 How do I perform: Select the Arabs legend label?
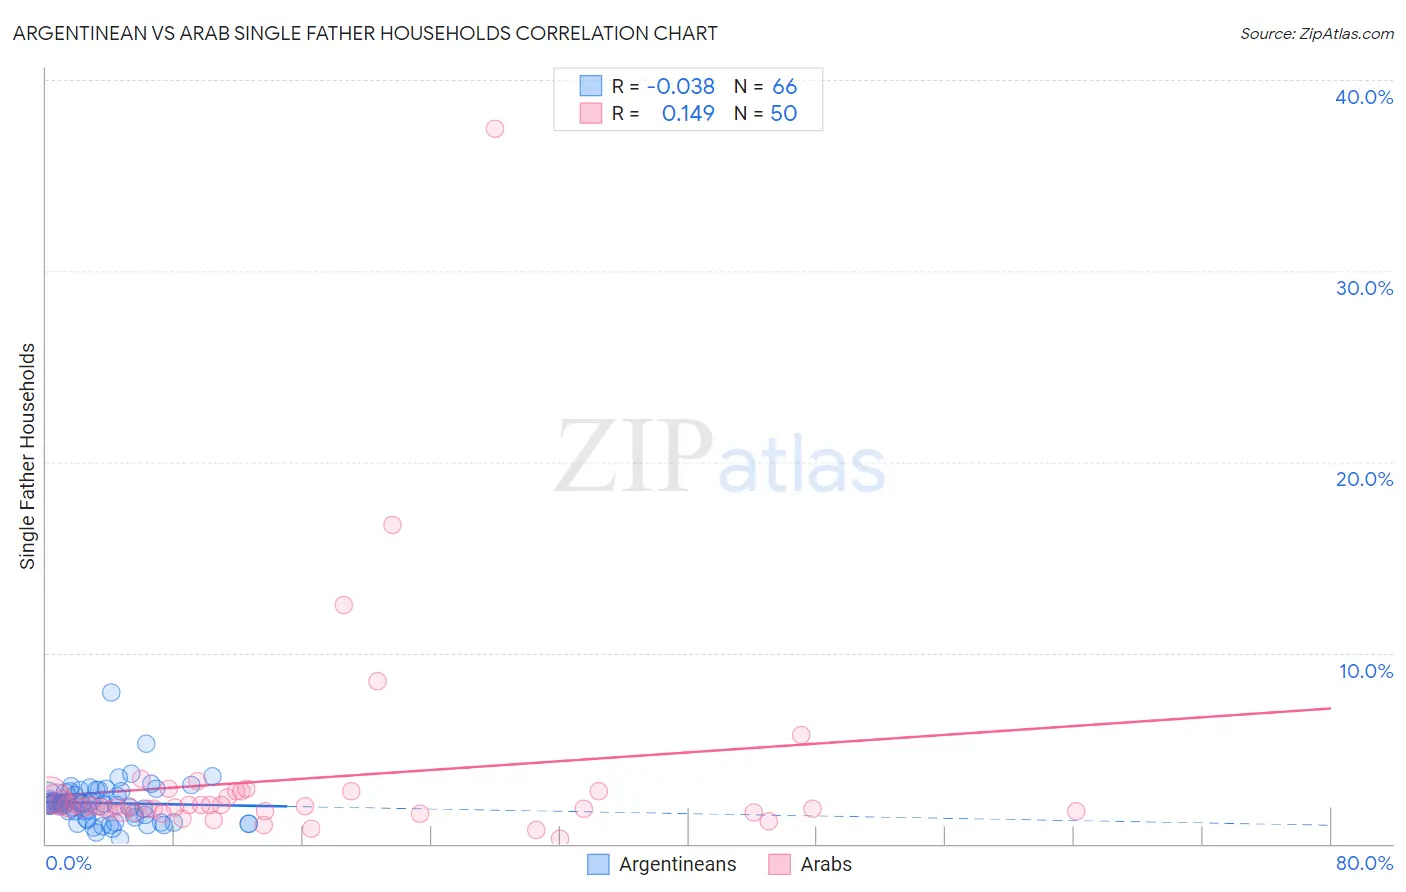pyautogui.click(x=826, y=864)
